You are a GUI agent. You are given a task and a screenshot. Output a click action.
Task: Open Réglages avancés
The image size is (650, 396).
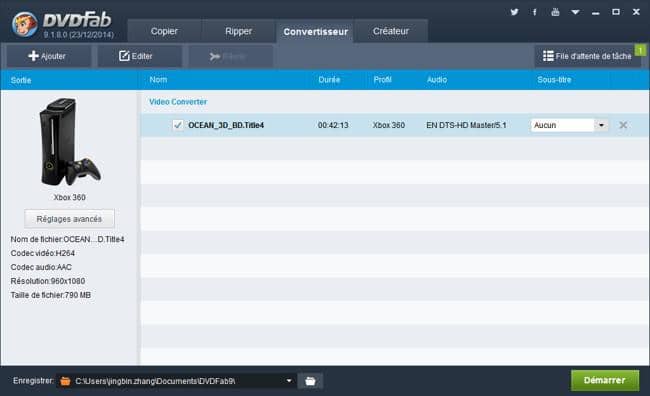pyautogui.click(x=69, y=219)
